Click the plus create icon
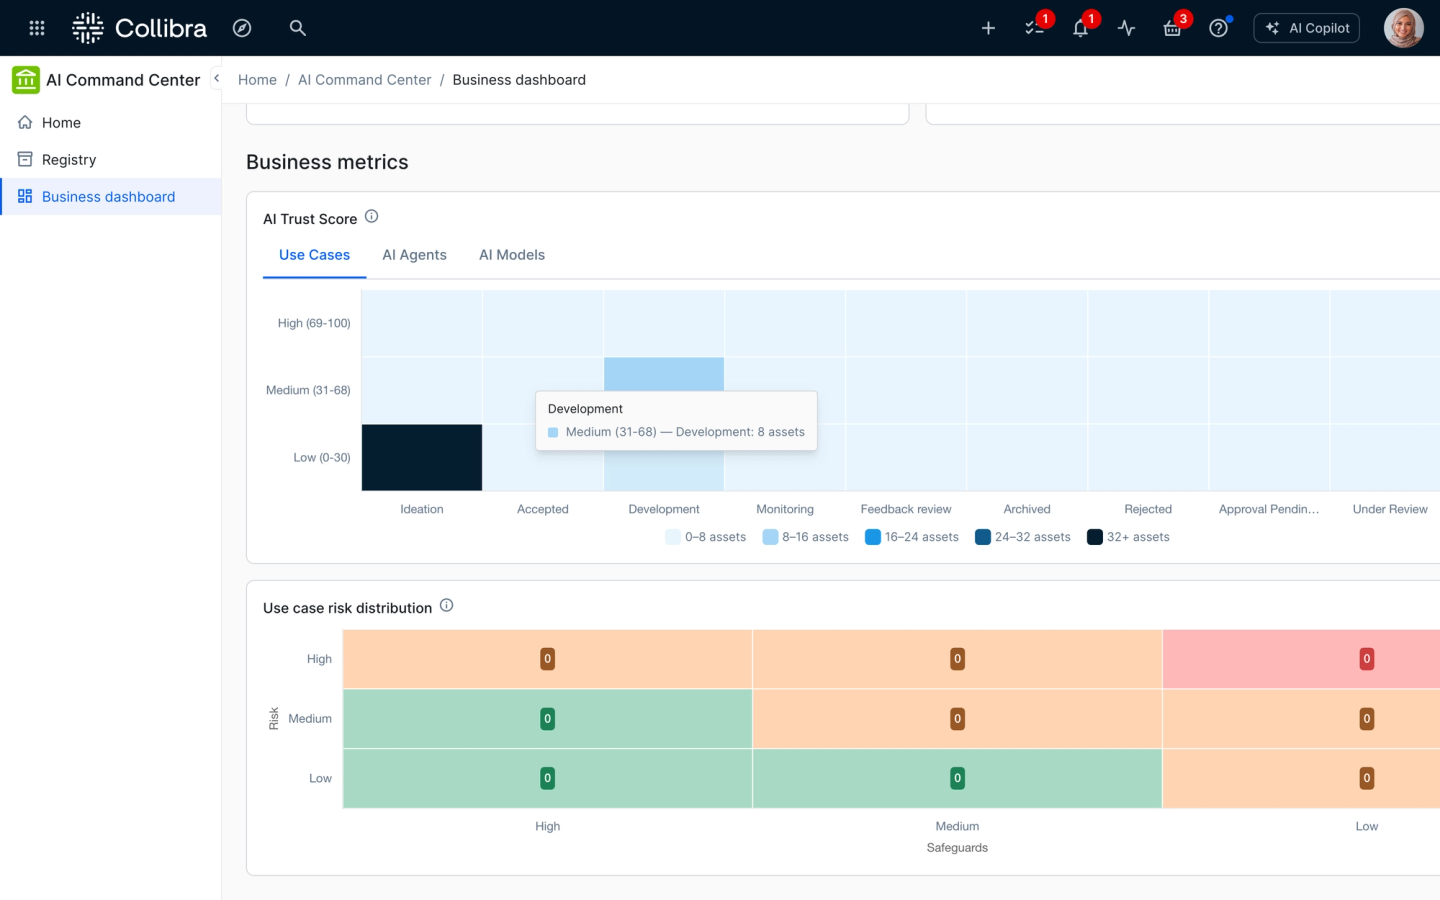 [988, 28]
